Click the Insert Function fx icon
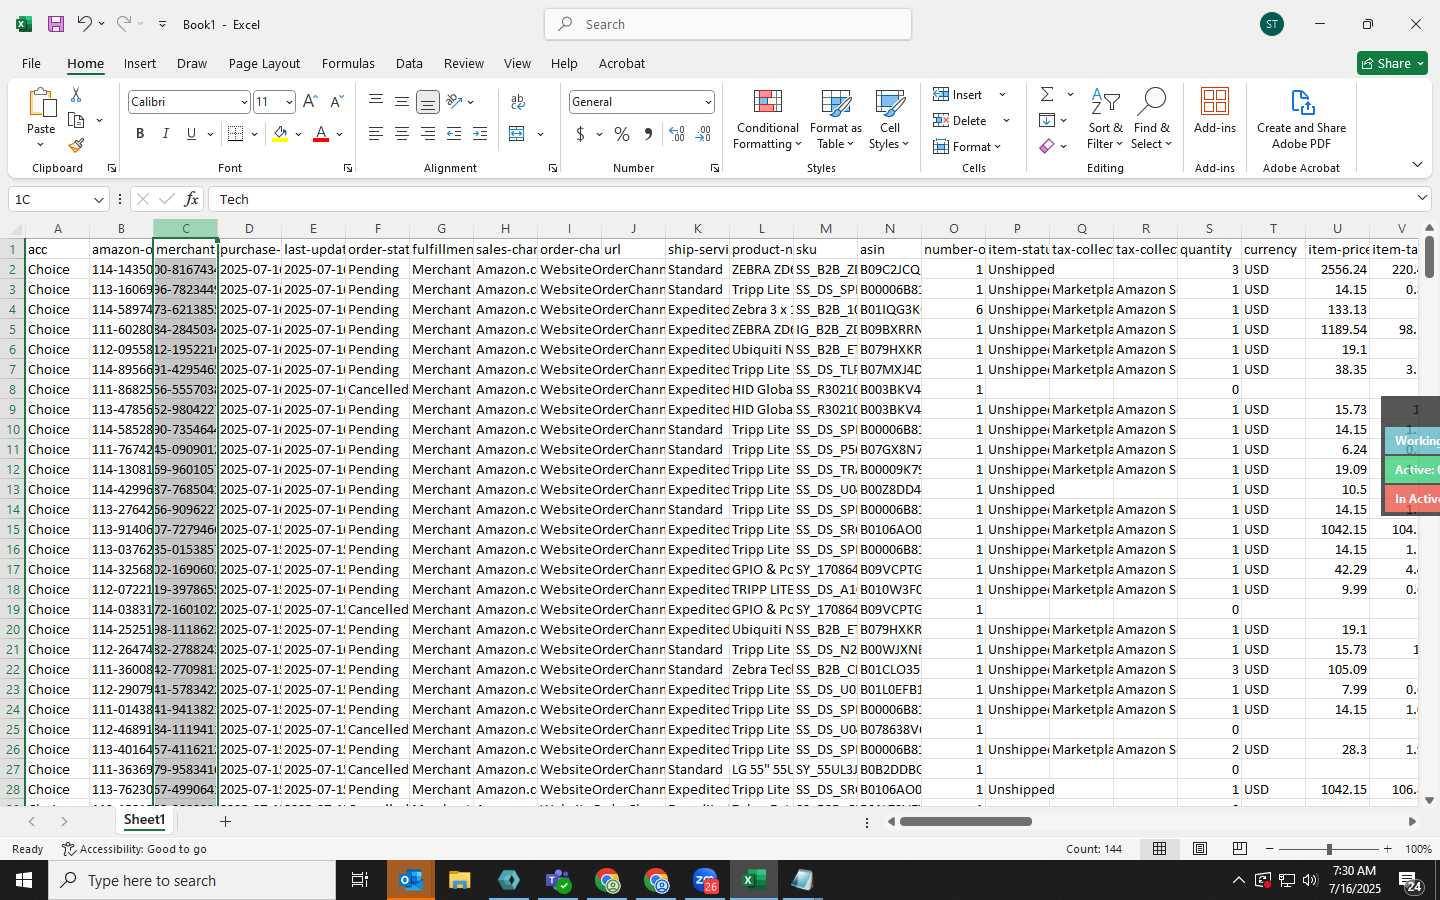The height and width of the screenshot is (900, 1440). coord(191,199)
